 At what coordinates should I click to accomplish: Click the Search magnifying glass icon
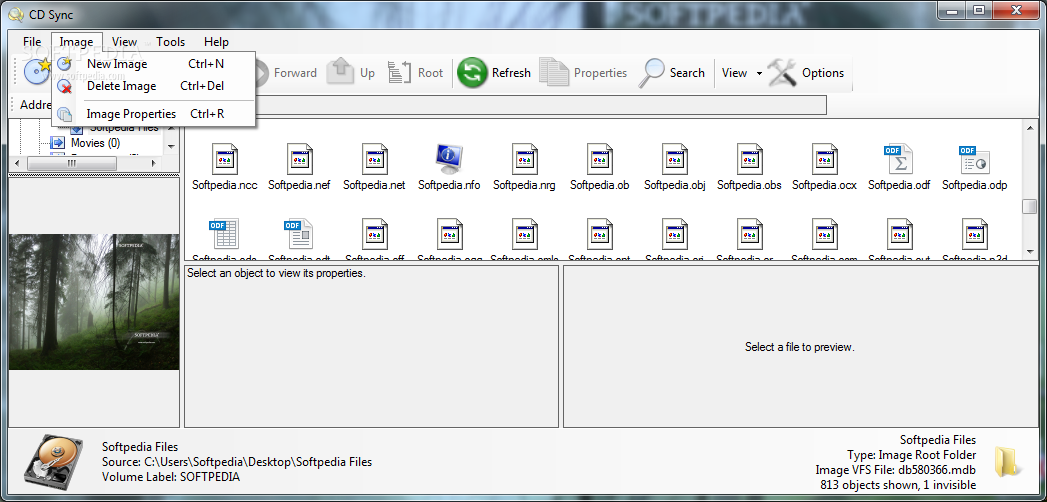(x=651, y=73)
